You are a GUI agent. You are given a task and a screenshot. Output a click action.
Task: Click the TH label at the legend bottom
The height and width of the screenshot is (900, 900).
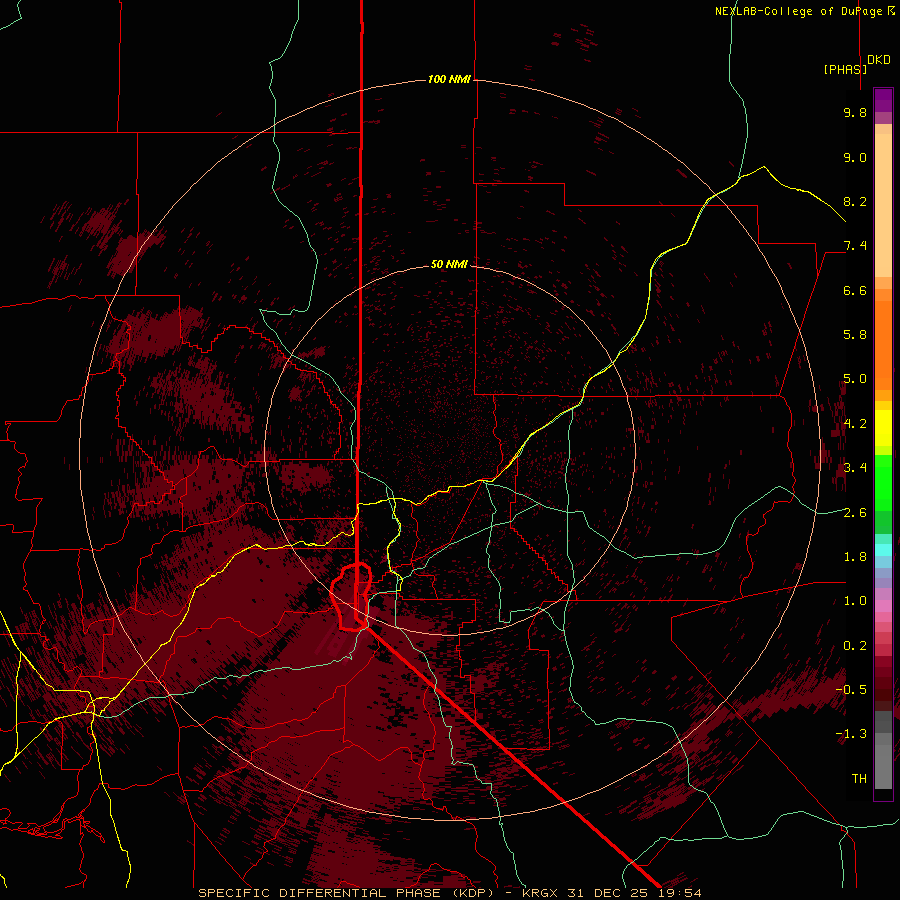(x=859, y=779)
